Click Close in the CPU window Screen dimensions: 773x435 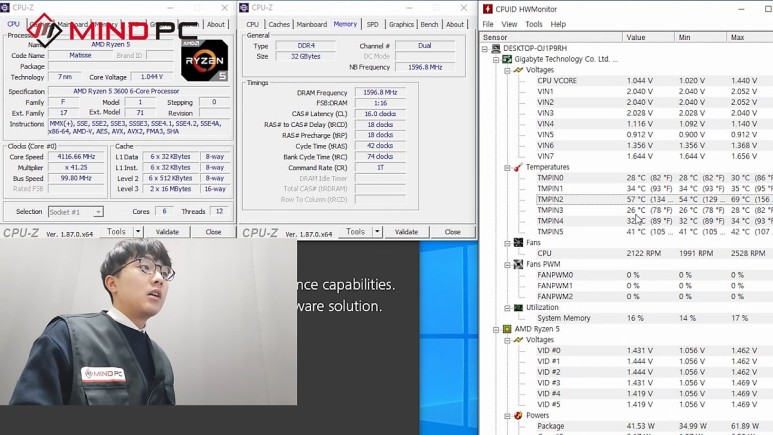(213, 232)
